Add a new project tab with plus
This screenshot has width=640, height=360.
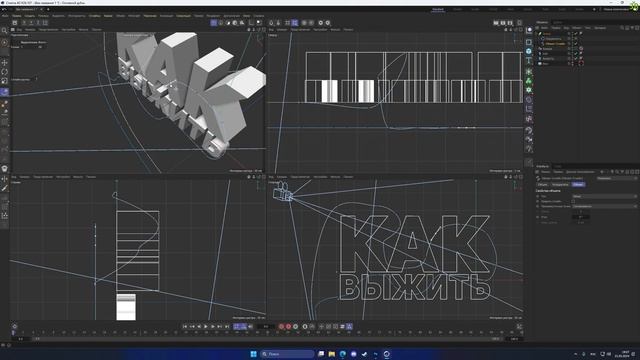(48, 9)
